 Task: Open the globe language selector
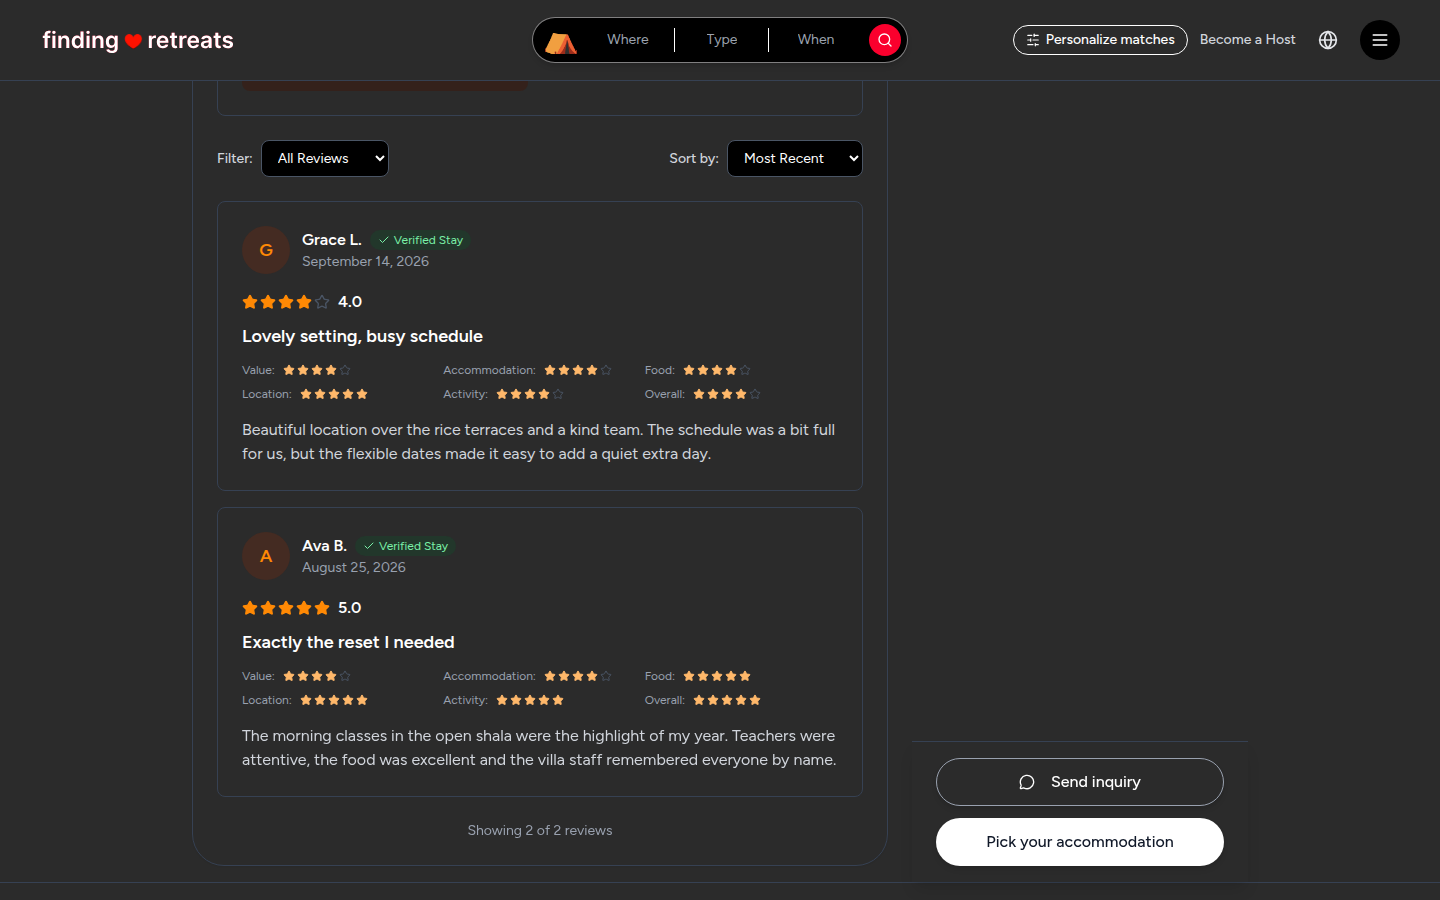[x=1328, y=40]
